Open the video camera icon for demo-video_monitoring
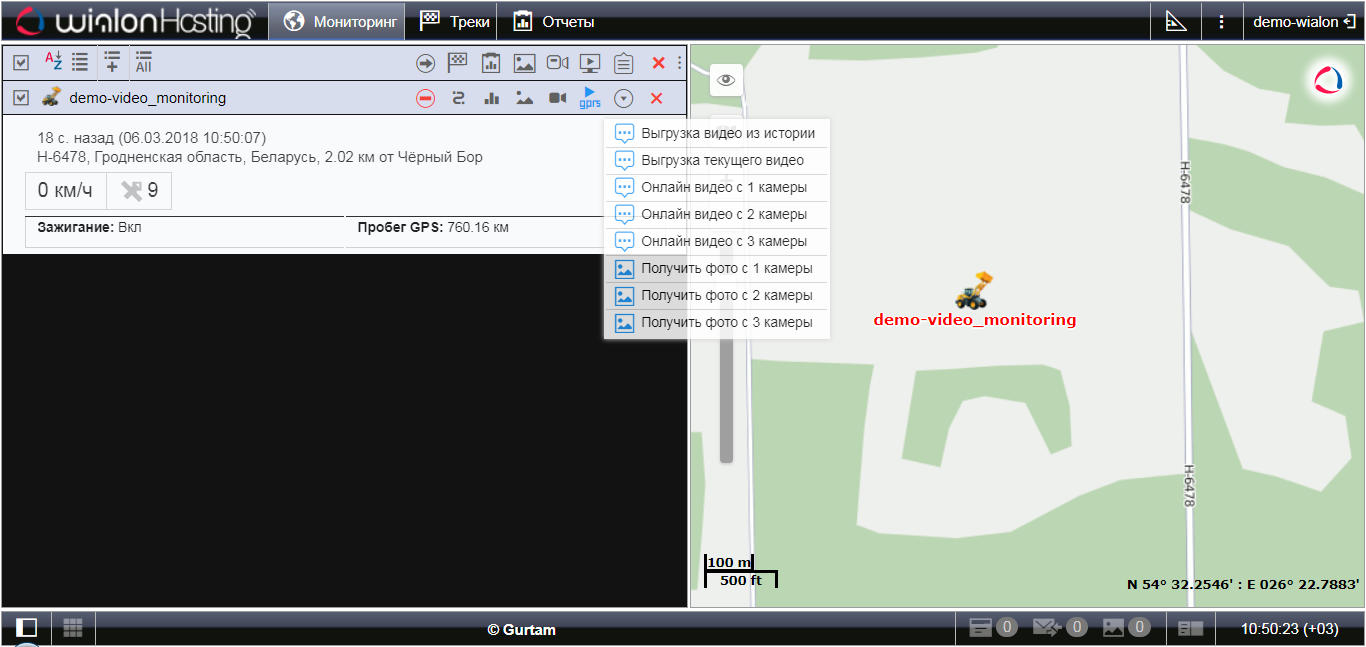The image size is (1366, 647). click(x=557, y=98)
